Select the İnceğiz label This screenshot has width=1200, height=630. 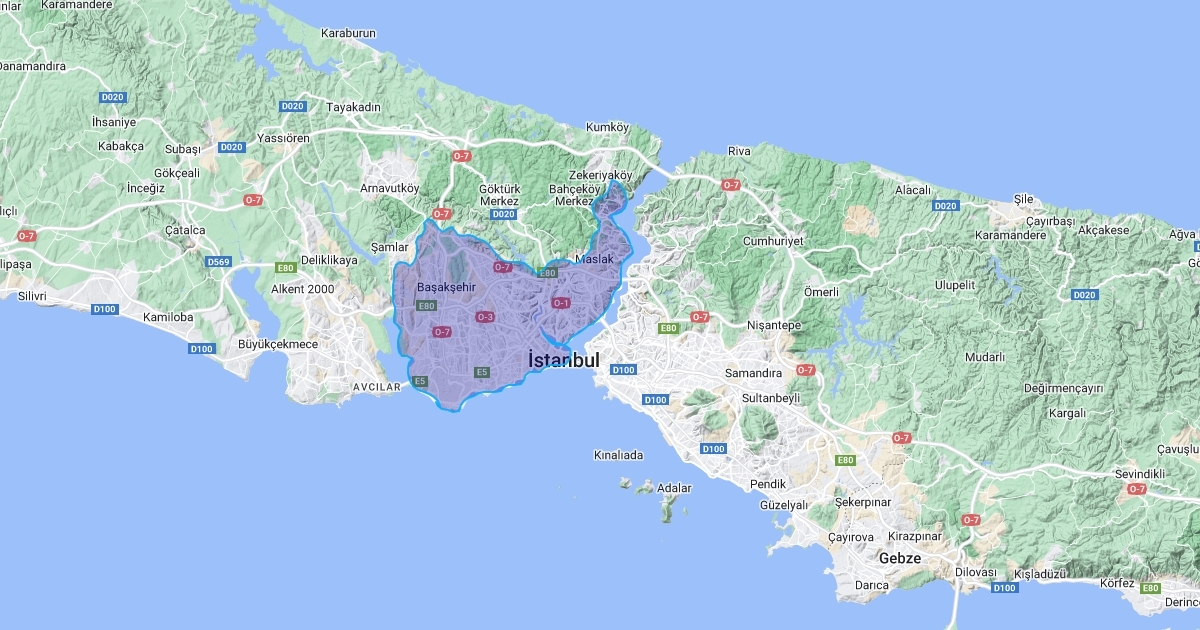pyautogui.click(x=146, y=187)
